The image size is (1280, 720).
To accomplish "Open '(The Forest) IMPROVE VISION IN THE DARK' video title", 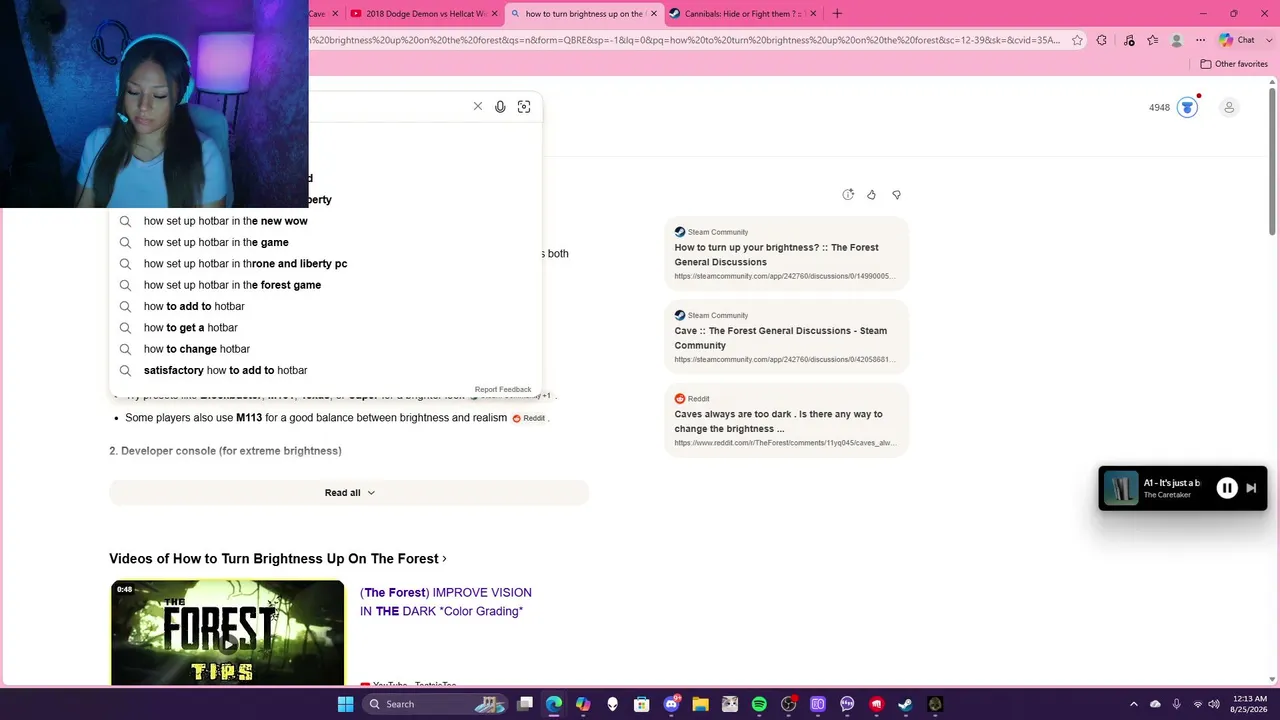I will [x=446, y=602].
